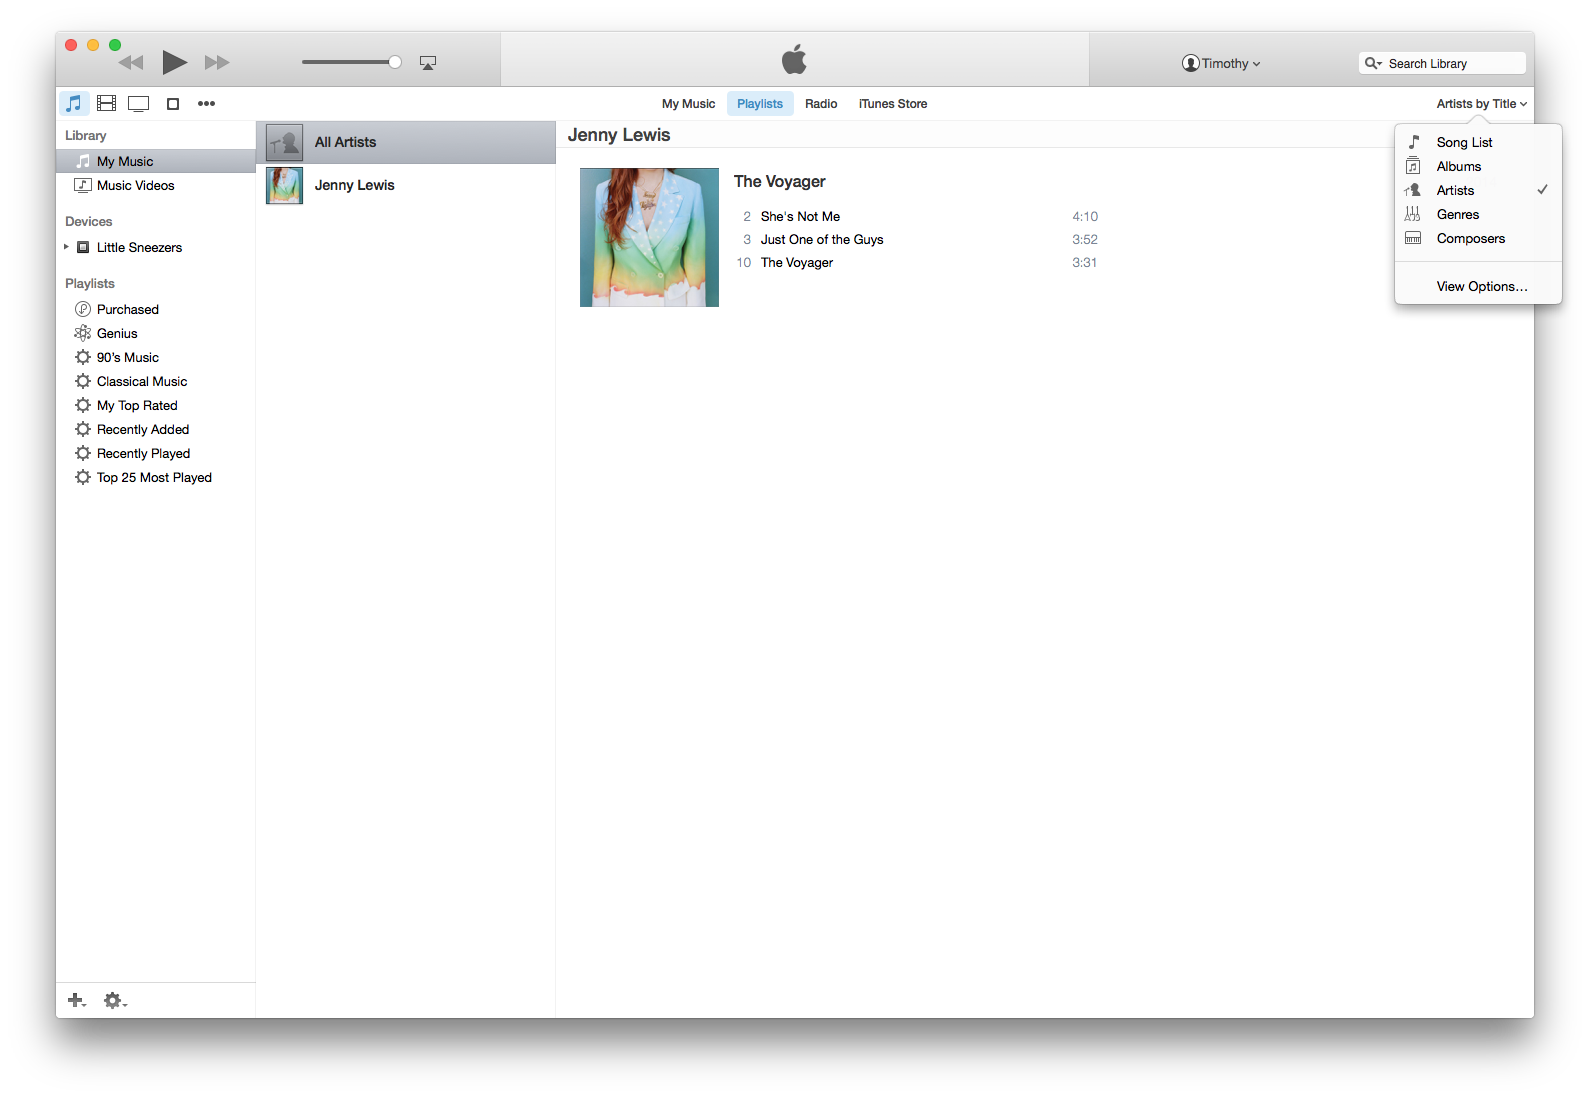Click the Search Library field

click(1442, 63)
